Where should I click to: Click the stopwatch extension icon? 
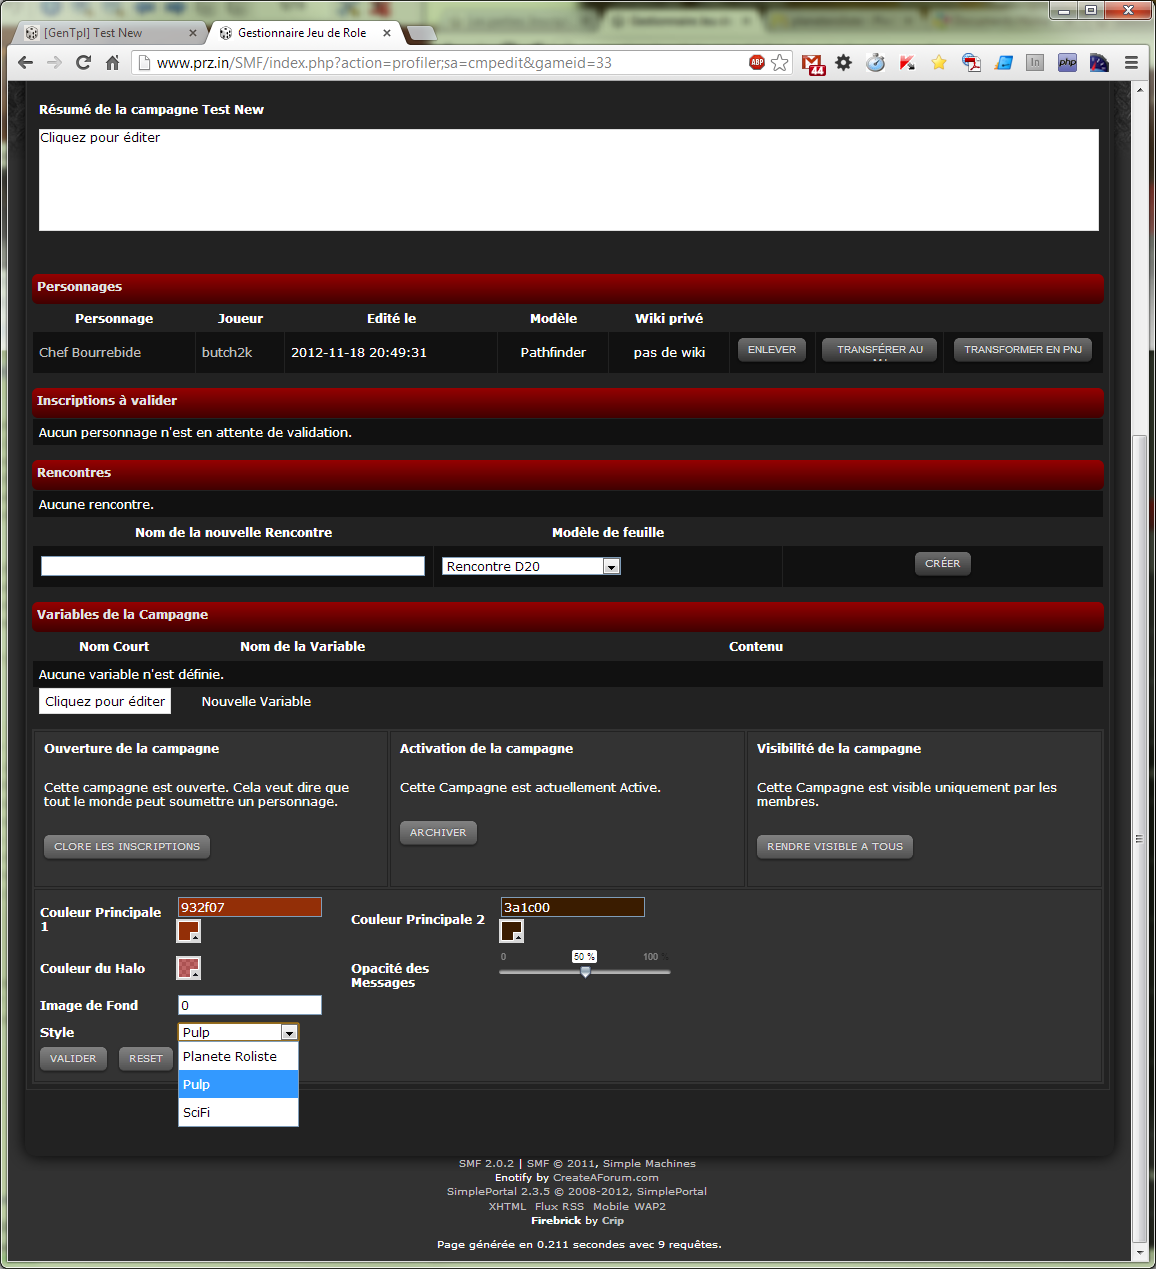point(875,62)
